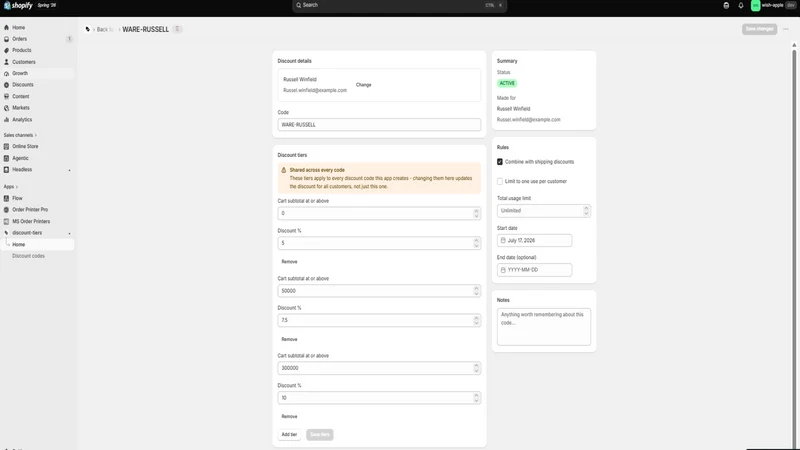Expand the Apps section chevron

(x=17, y=187)
